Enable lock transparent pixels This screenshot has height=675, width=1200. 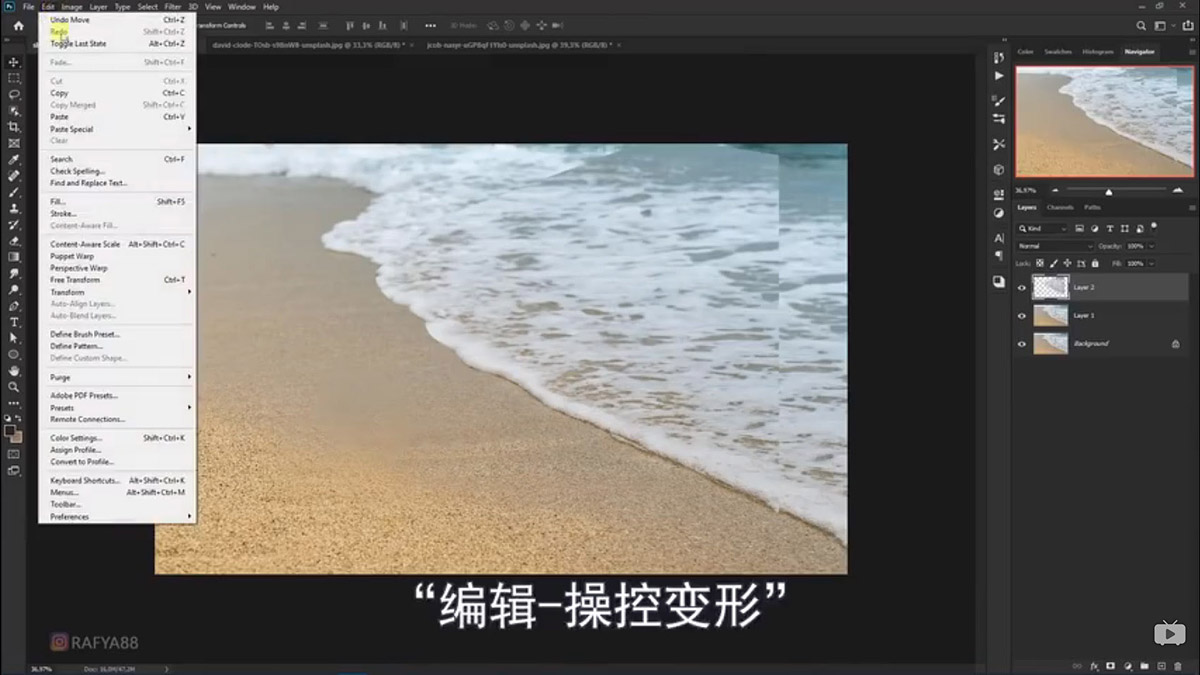pos(1041,263)
